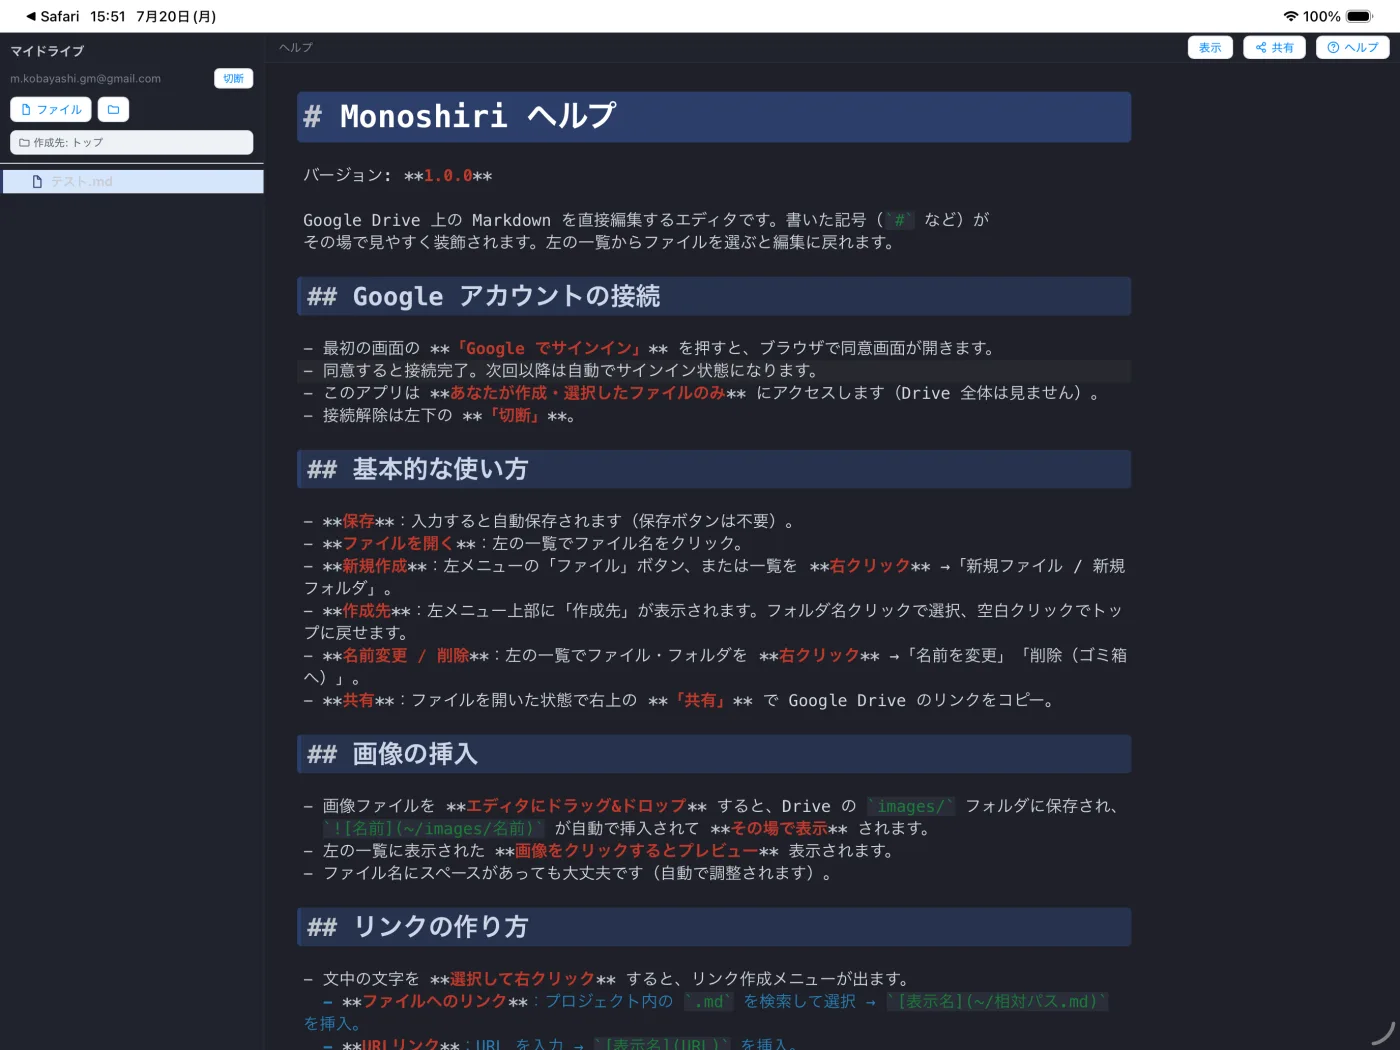Click the bold text ファイルへのリンク

click(435, 1002)
